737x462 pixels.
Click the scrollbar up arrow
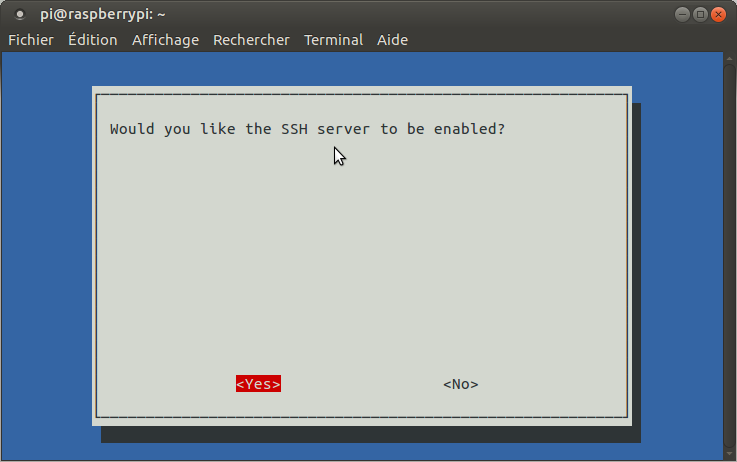pos(729,58)
